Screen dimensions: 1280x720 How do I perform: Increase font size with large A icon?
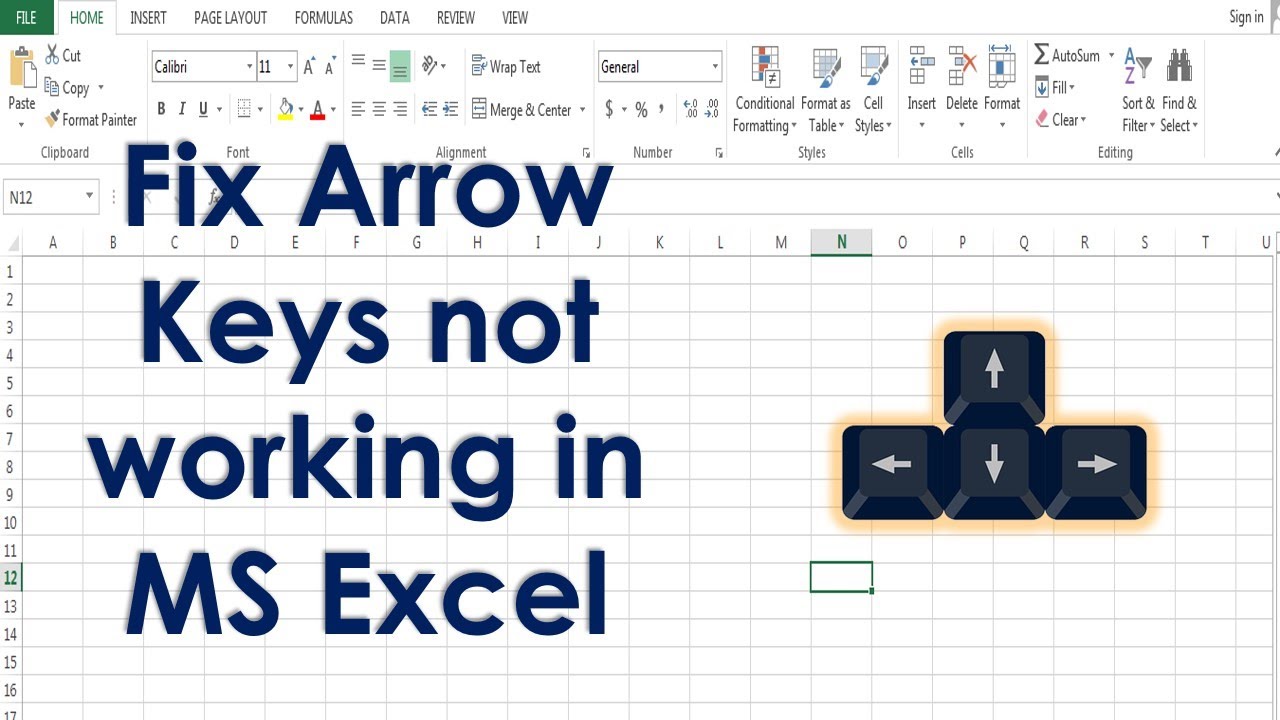[x=309, y=67]
